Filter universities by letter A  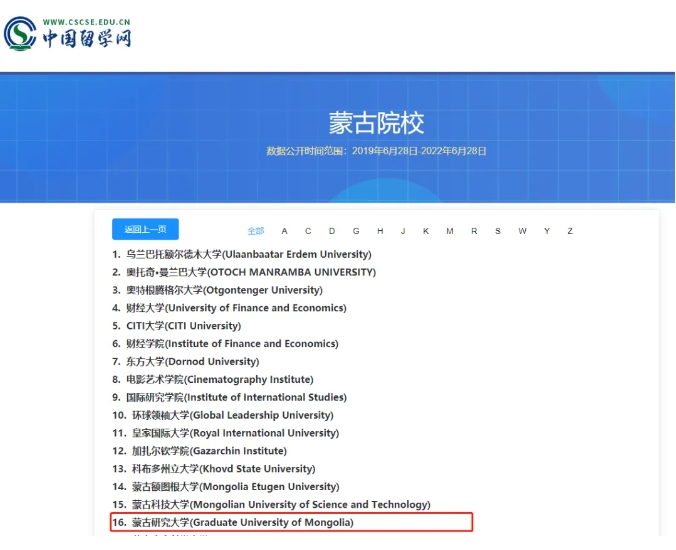(285, 231)
